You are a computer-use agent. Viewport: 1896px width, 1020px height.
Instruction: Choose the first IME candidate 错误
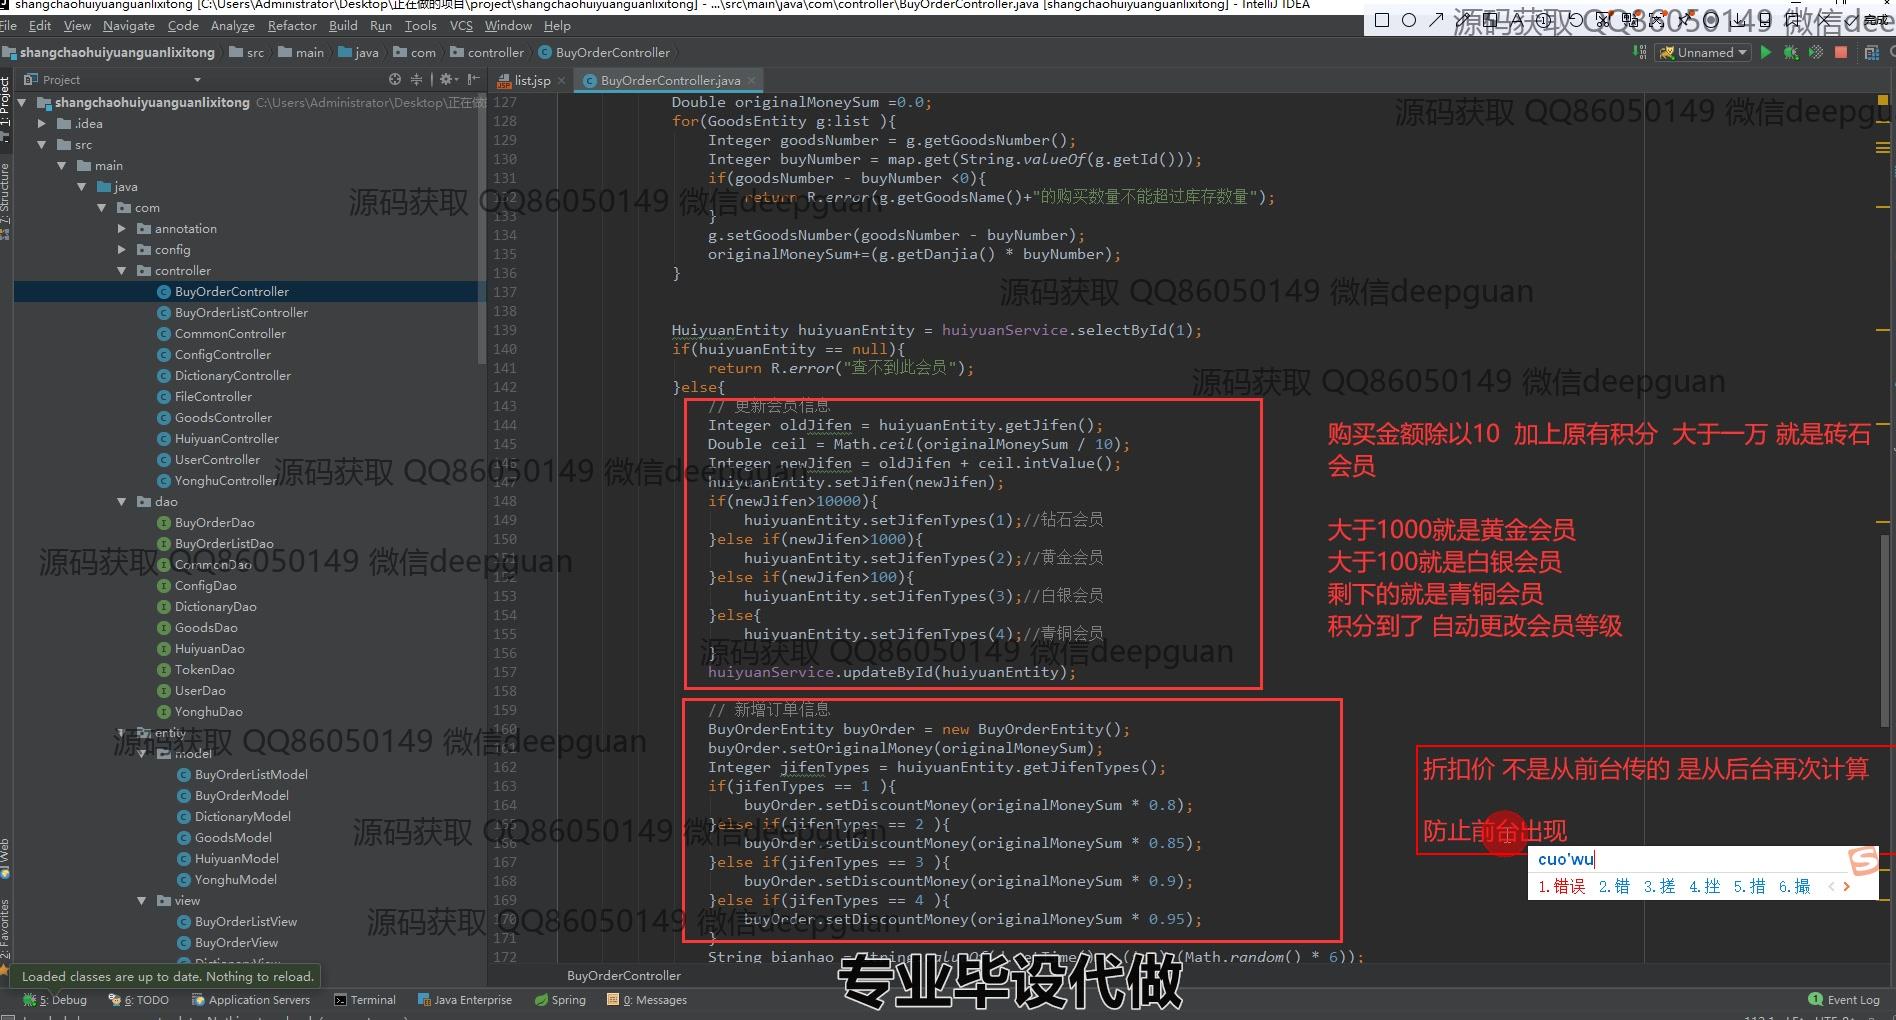[x=1562, y=886]
